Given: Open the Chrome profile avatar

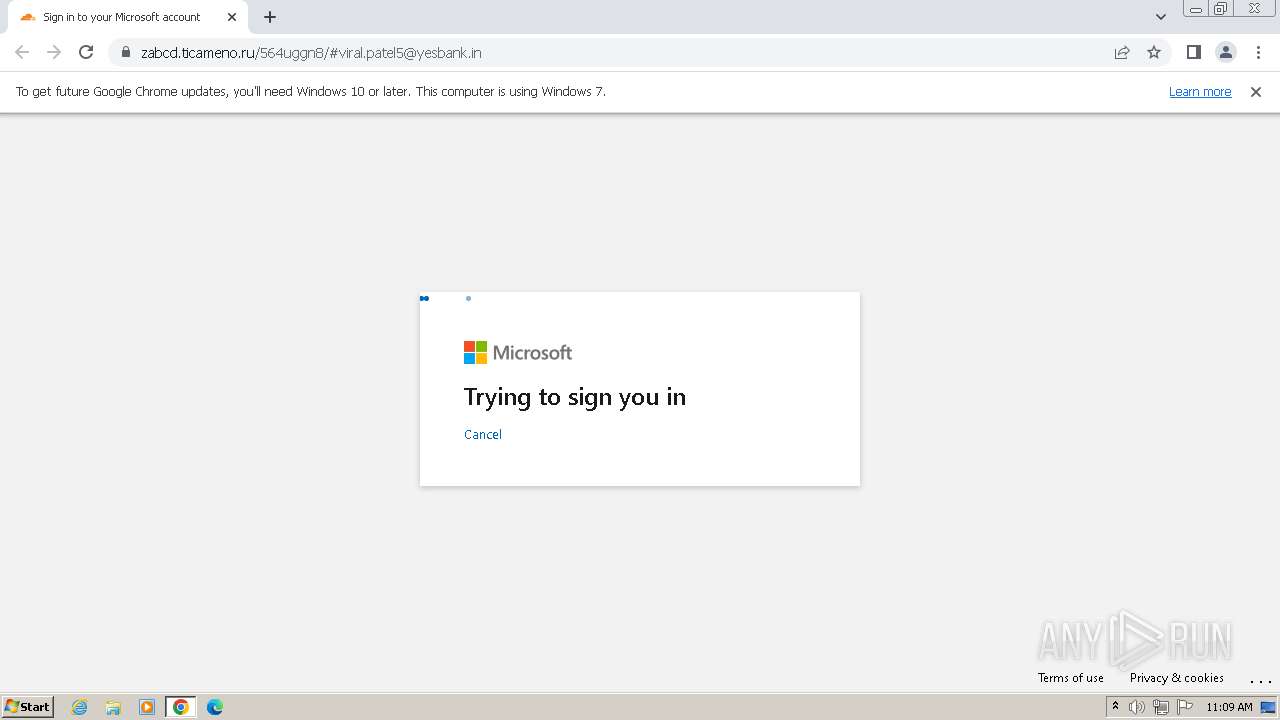Looking at the screenshot, I should tap(1225, 52).
